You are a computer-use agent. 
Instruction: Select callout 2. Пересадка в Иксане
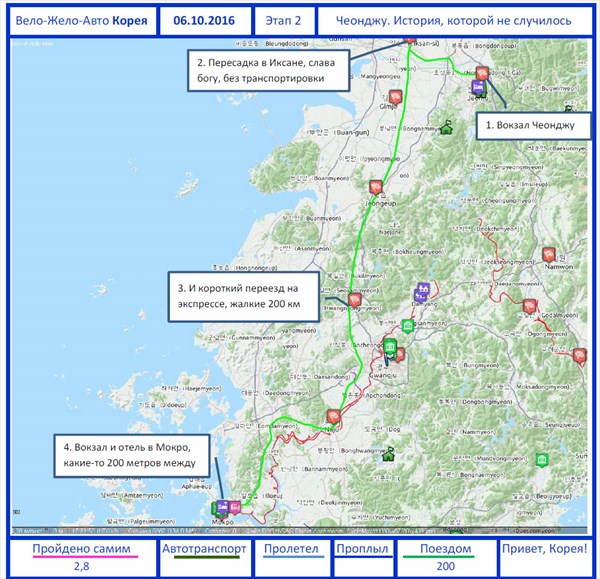pos(268,70)
